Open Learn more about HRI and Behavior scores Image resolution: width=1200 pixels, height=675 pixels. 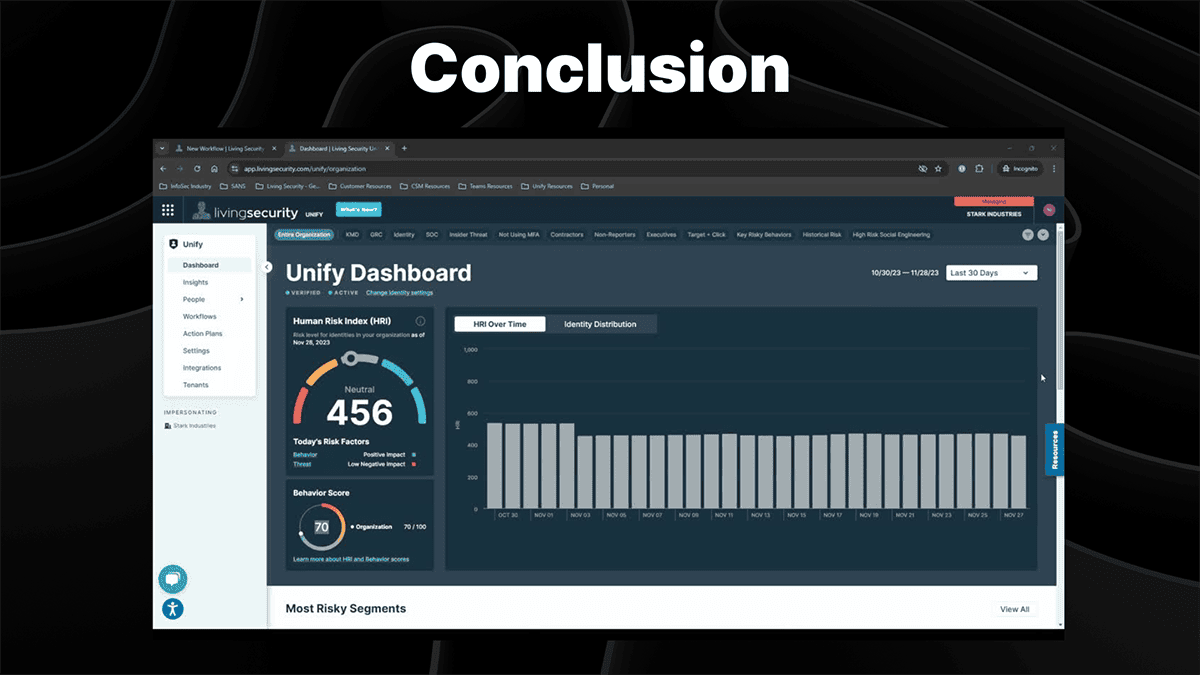coord(351,559)
